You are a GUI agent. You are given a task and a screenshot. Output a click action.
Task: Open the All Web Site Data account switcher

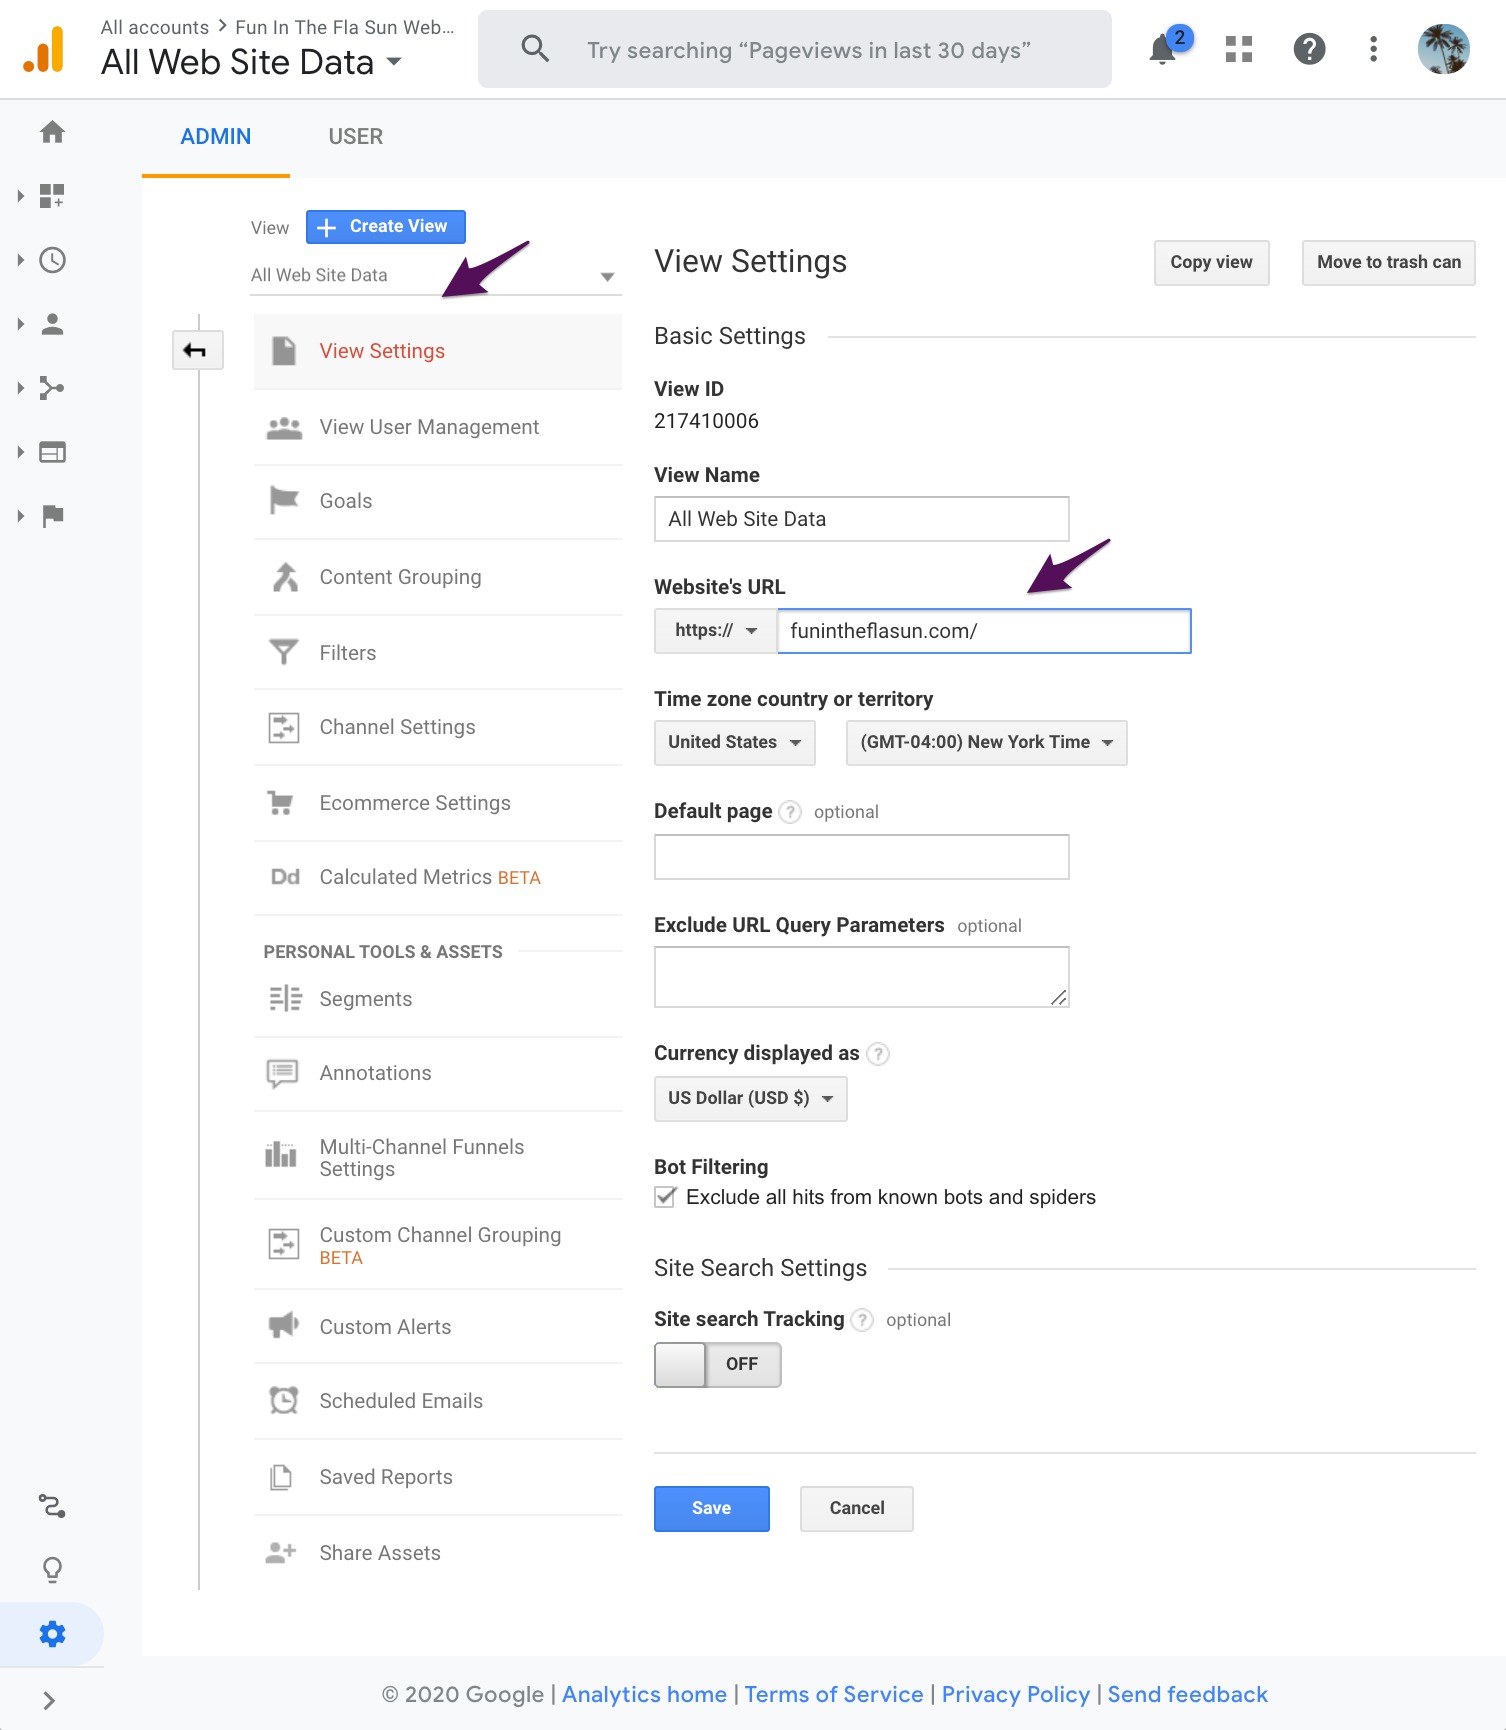click(251, 62)
